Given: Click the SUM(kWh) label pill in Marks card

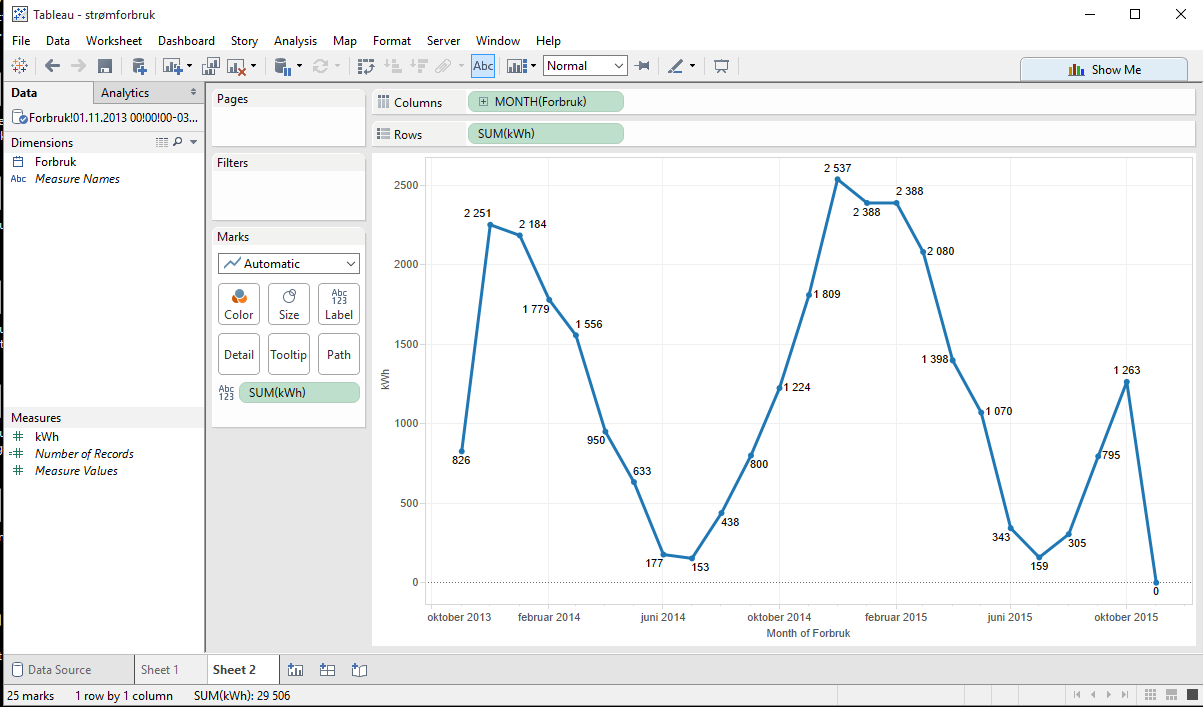Looking at the screenshot, I should (299, 392).
